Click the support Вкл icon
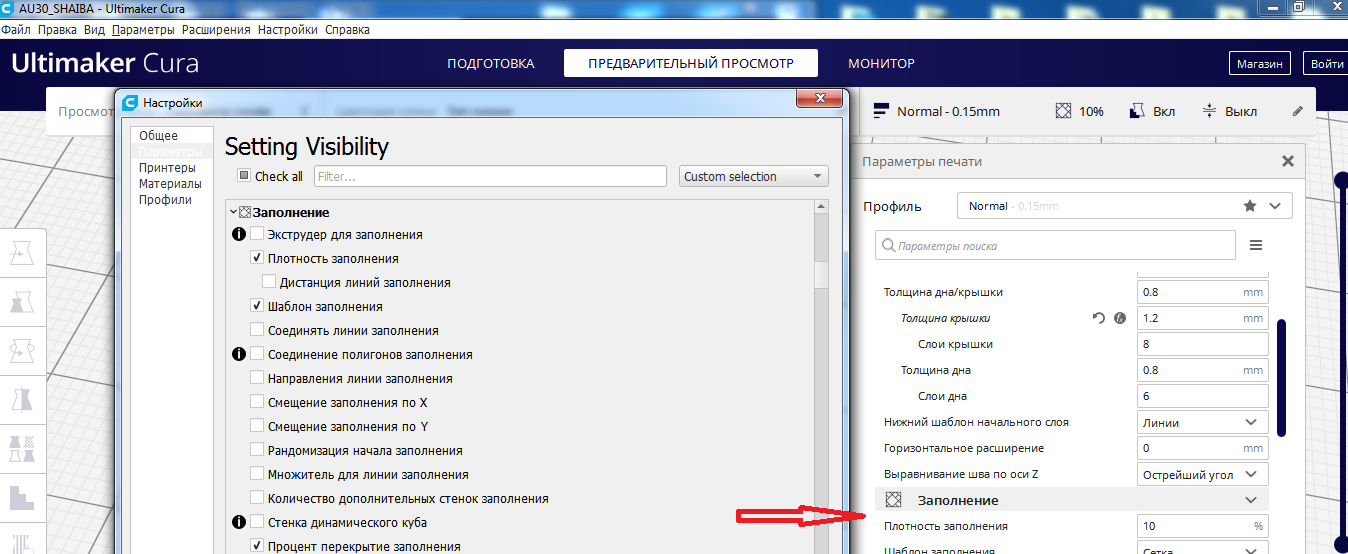 pos(1137,111)
